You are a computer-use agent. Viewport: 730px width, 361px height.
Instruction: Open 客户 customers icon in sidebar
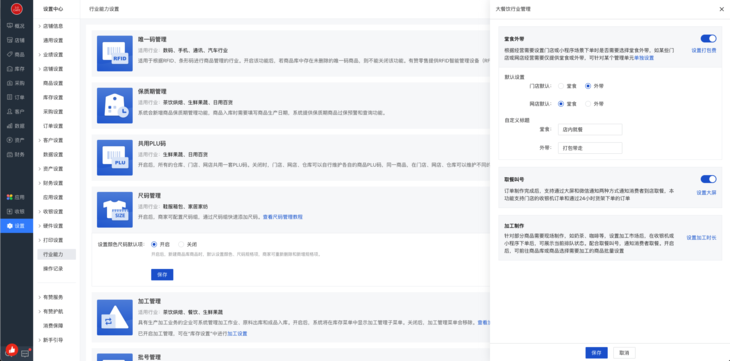click(x=10, y=112)
